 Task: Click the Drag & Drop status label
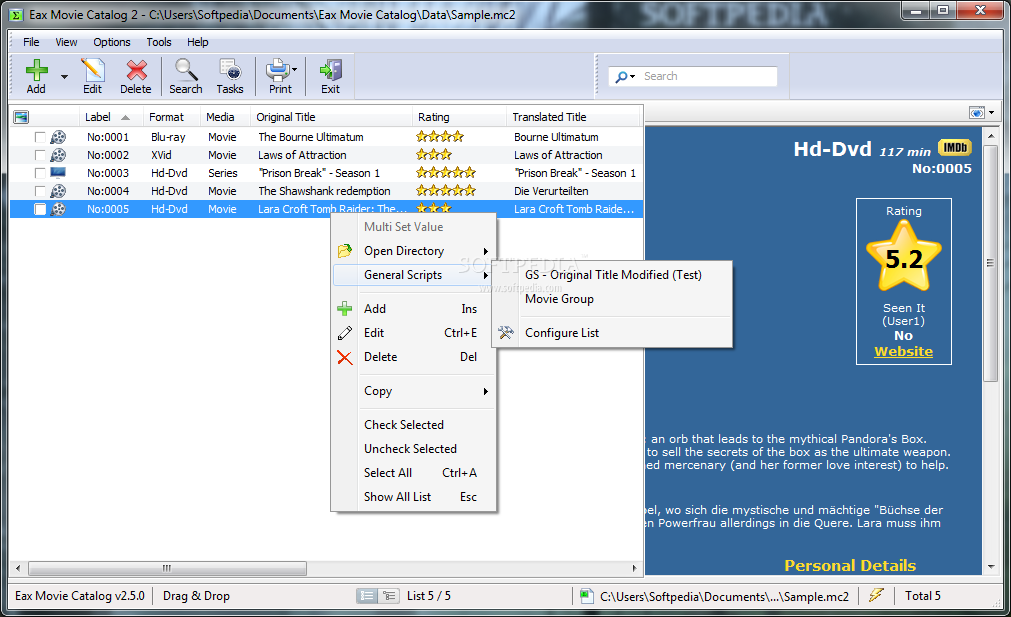click(196, 596)
